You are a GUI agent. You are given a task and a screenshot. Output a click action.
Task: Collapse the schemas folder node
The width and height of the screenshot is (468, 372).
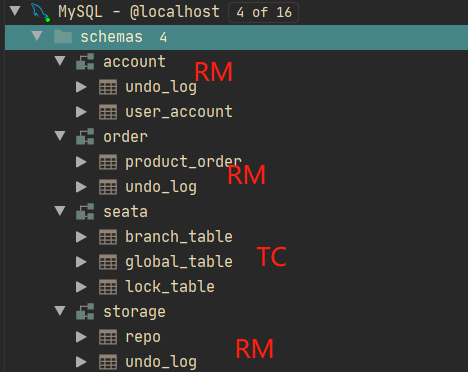coord(37,36)
